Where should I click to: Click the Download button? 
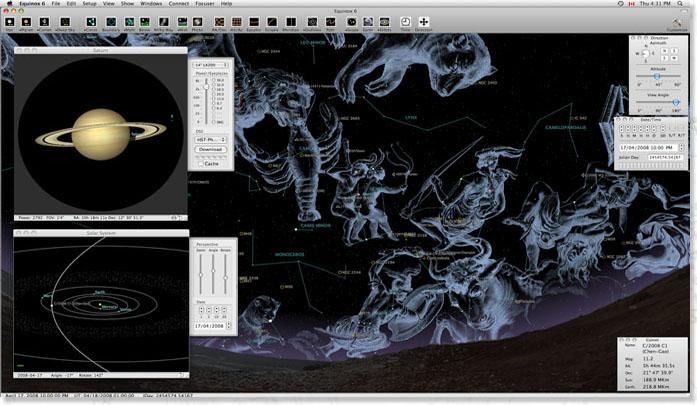pos(210,149)
